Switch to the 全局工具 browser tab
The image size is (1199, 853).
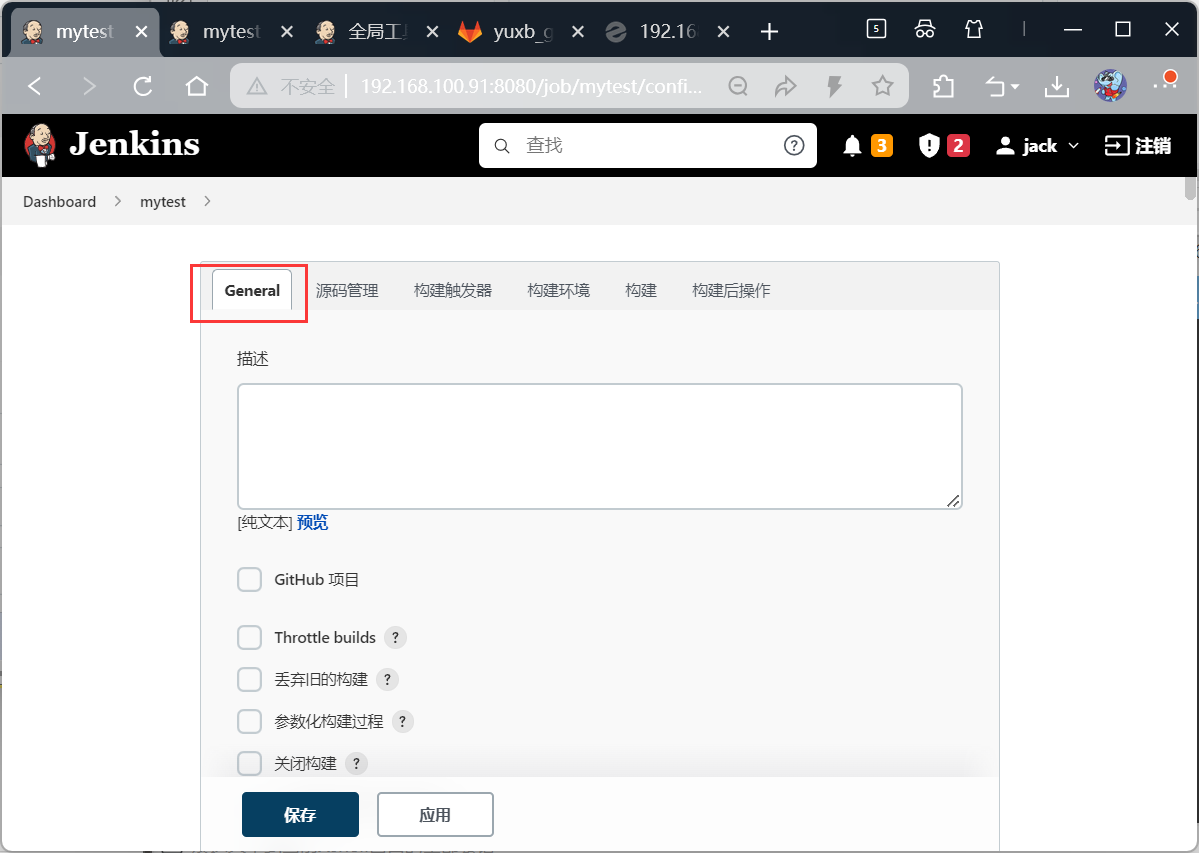click(375, 32)
